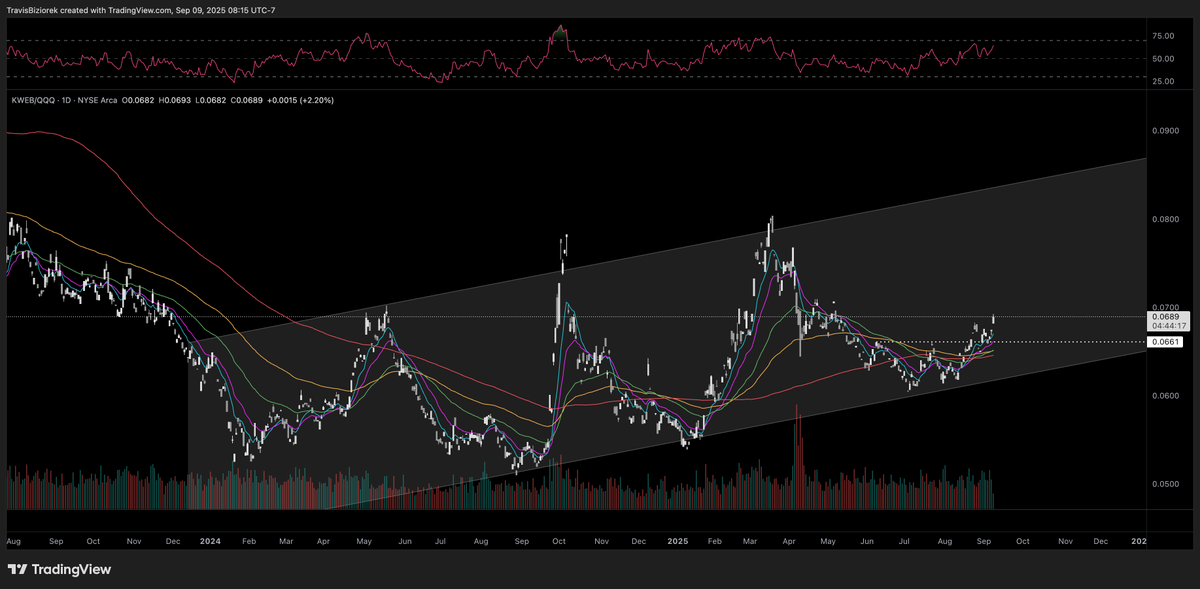This screenshot has width=1200, height=589.
Task: Click the KWEB/QQQ symbol in chart legend
Action: pyautogui.click(x=33, y=101)
